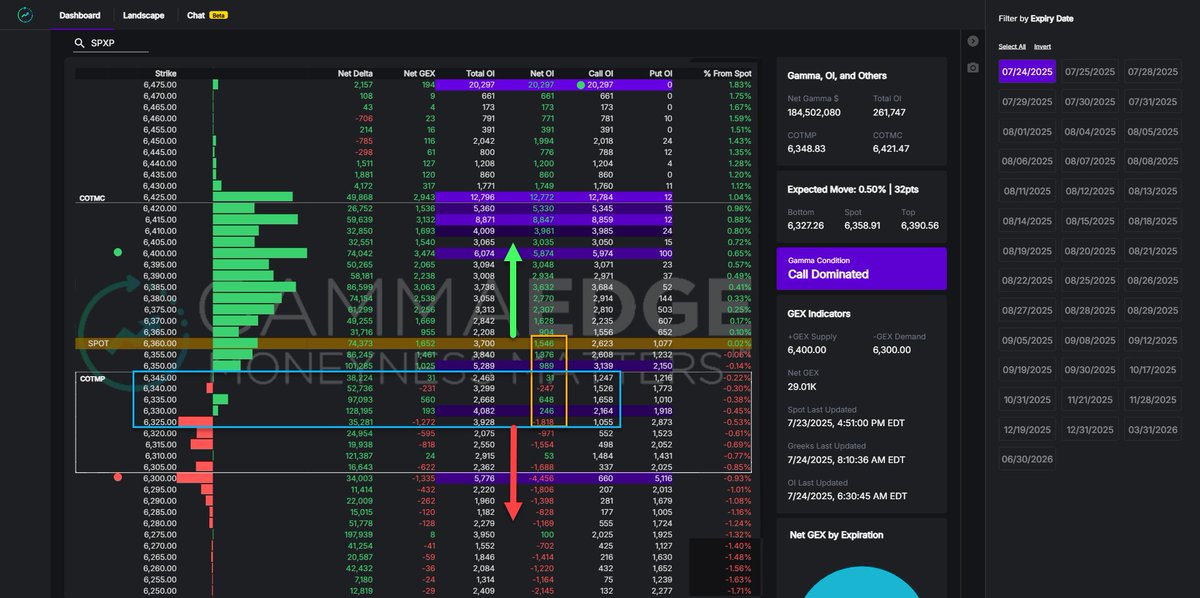Toggle the 08/15/2025 expiry filter
1200x598 pixels.
pyautogui.click(x=1089, y=221)
